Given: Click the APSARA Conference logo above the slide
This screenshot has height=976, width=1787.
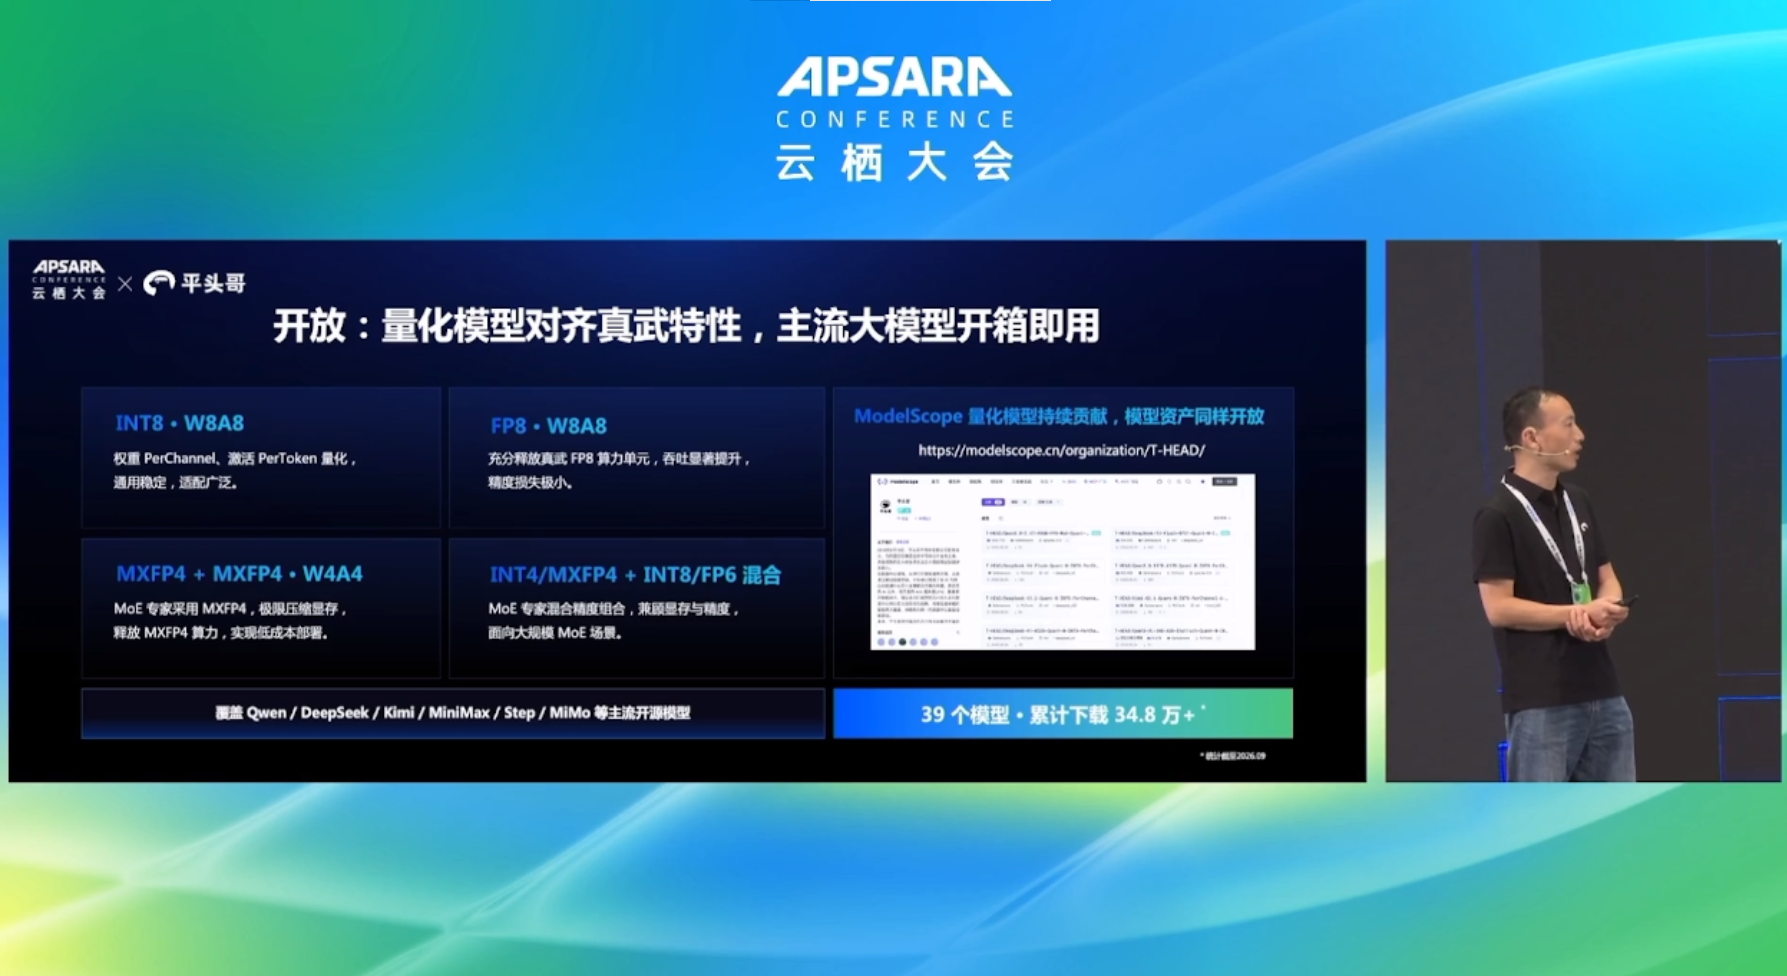Looking at the screenshot, I should (895, 119).
